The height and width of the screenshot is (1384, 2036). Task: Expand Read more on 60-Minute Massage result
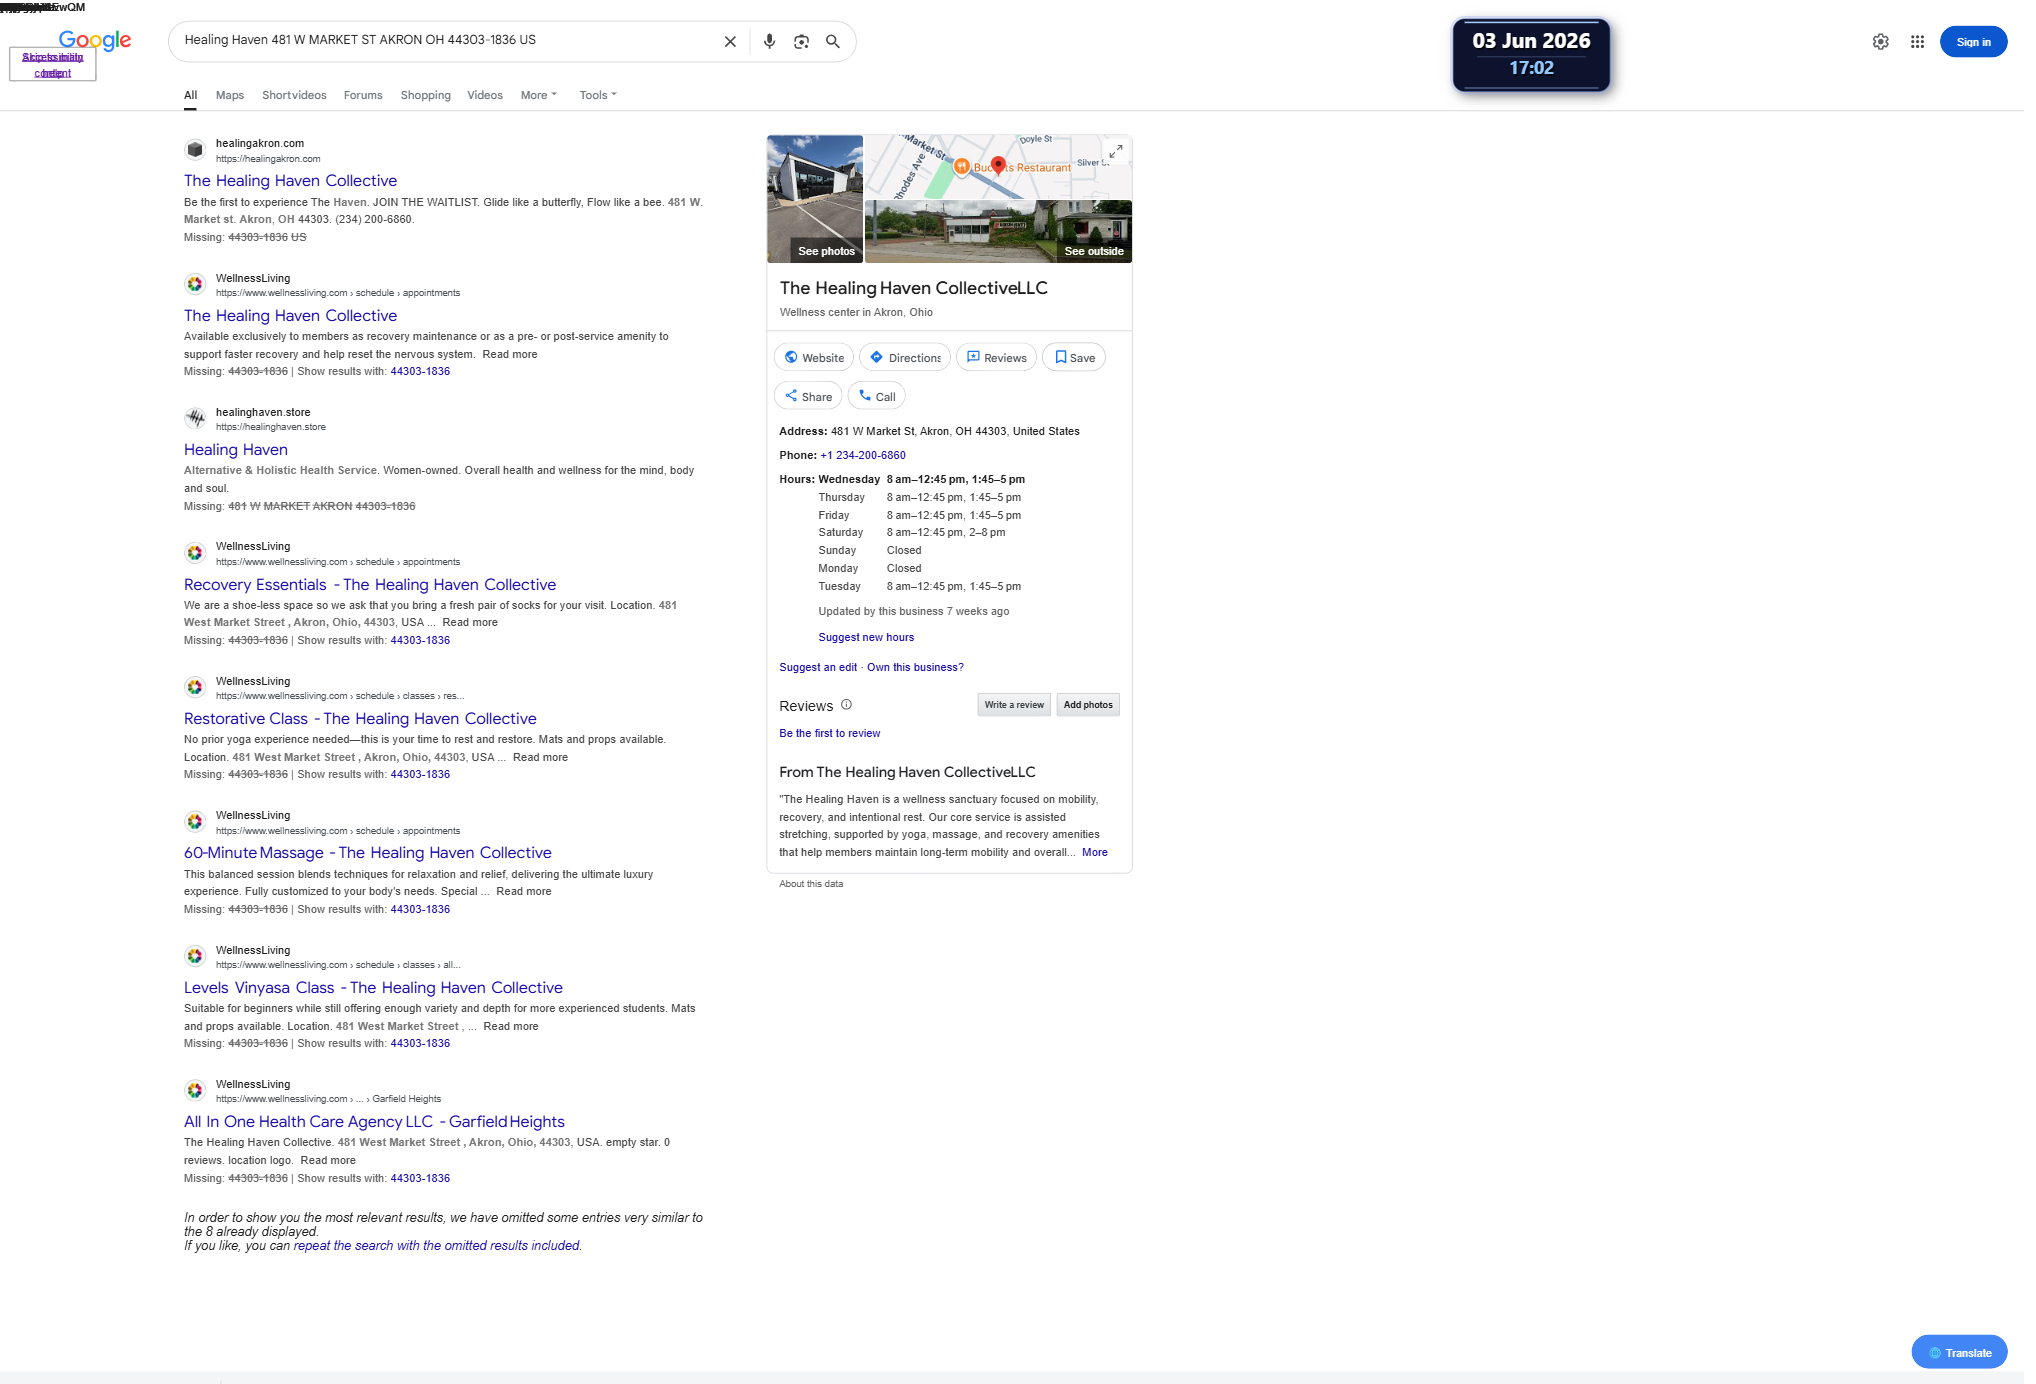tap(524, 891)
